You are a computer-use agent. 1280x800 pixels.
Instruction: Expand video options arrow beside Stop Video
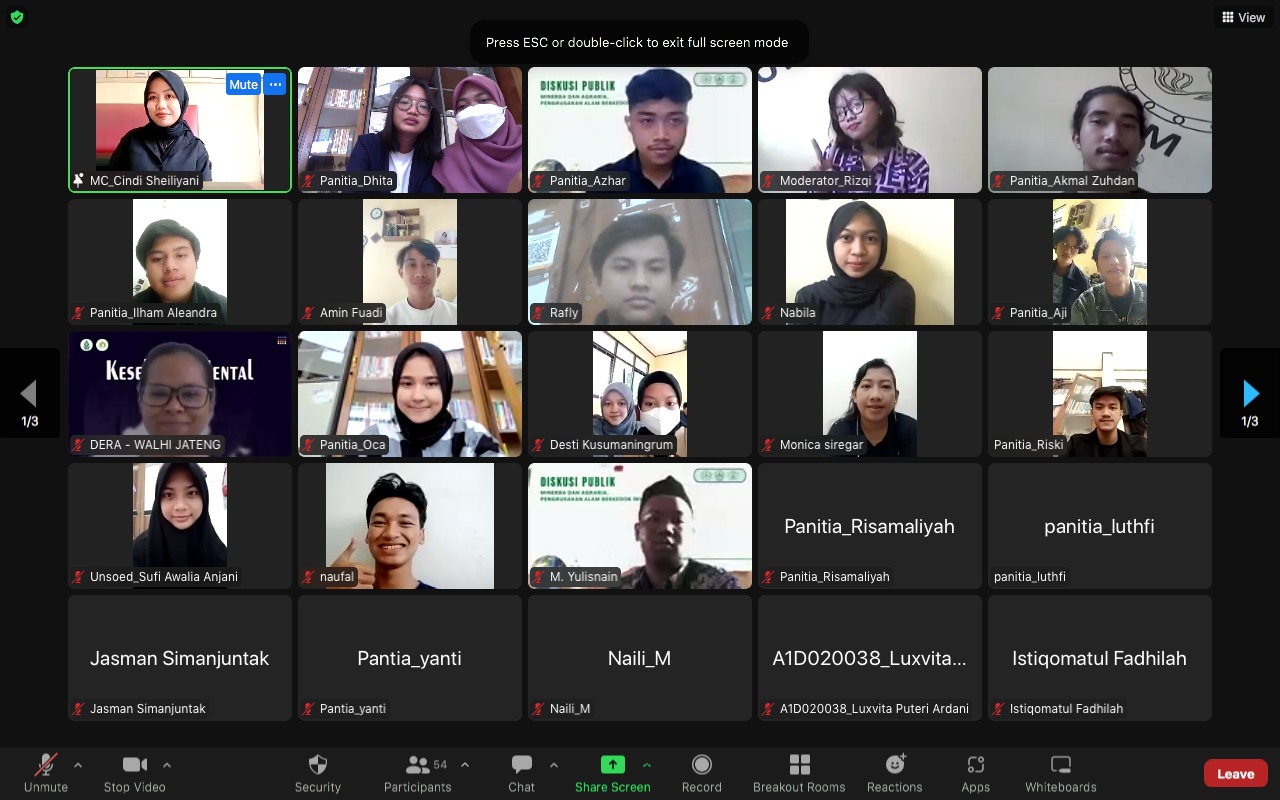point(167,765)
